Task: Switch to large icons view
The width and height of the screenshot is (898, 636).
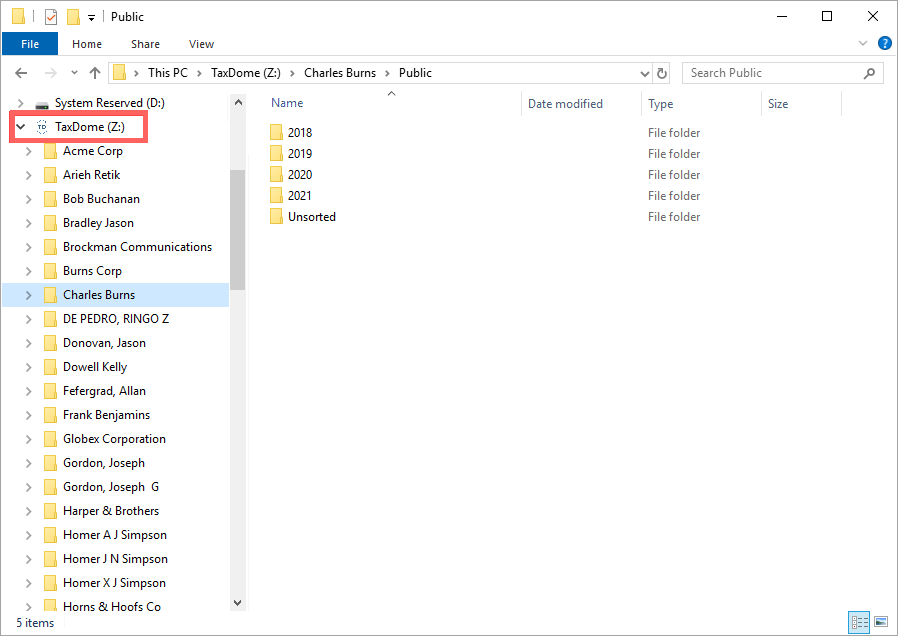Action: pos(880,621)
